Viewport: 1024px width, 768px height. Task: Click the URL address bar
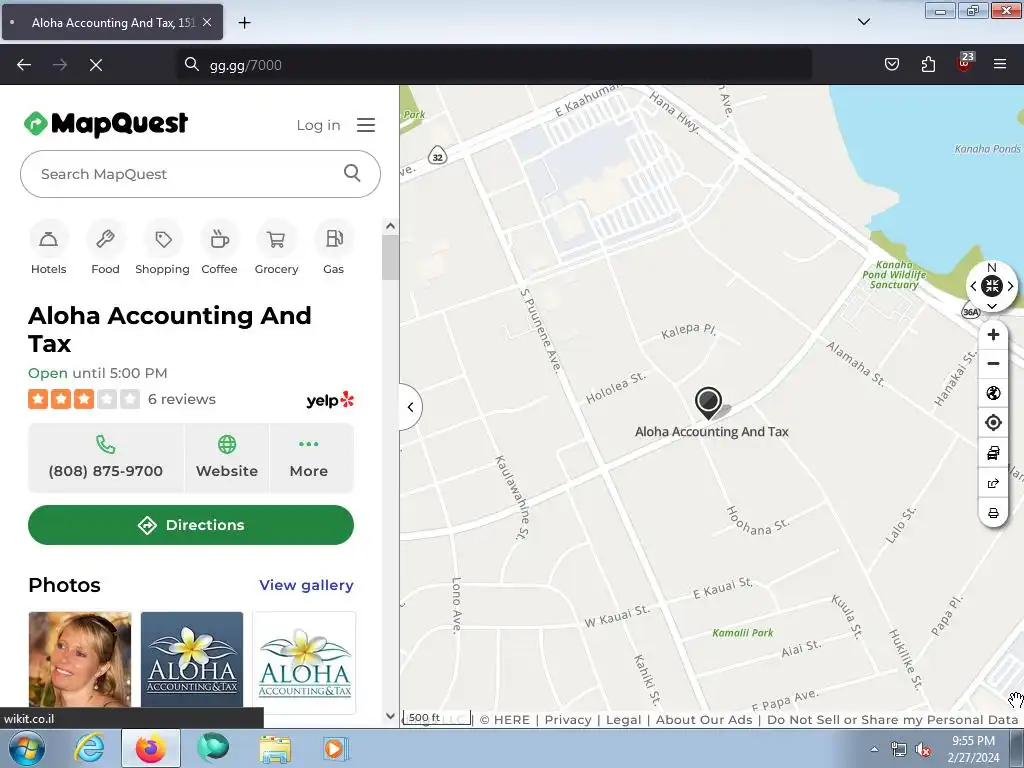coord(494,65)
